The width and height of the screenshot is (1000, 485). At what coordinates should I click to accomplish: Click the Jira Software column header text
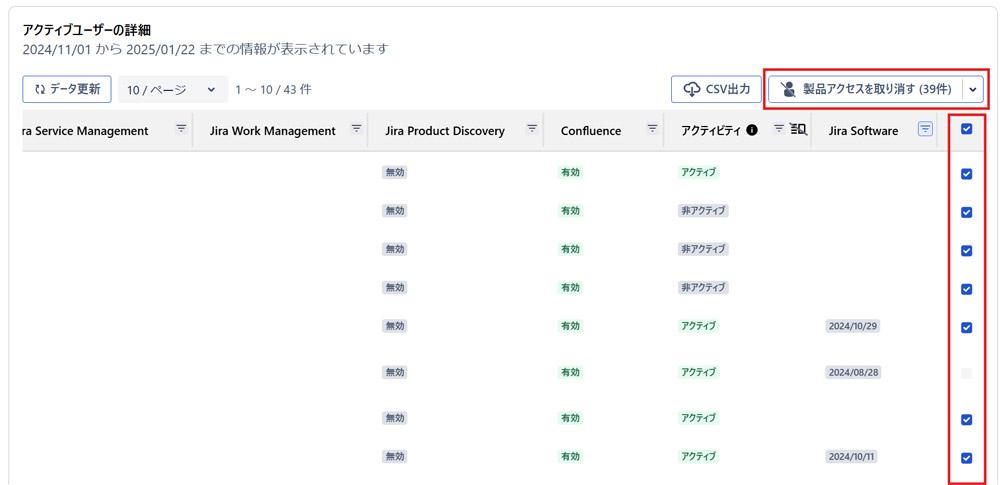click(864, 131)
